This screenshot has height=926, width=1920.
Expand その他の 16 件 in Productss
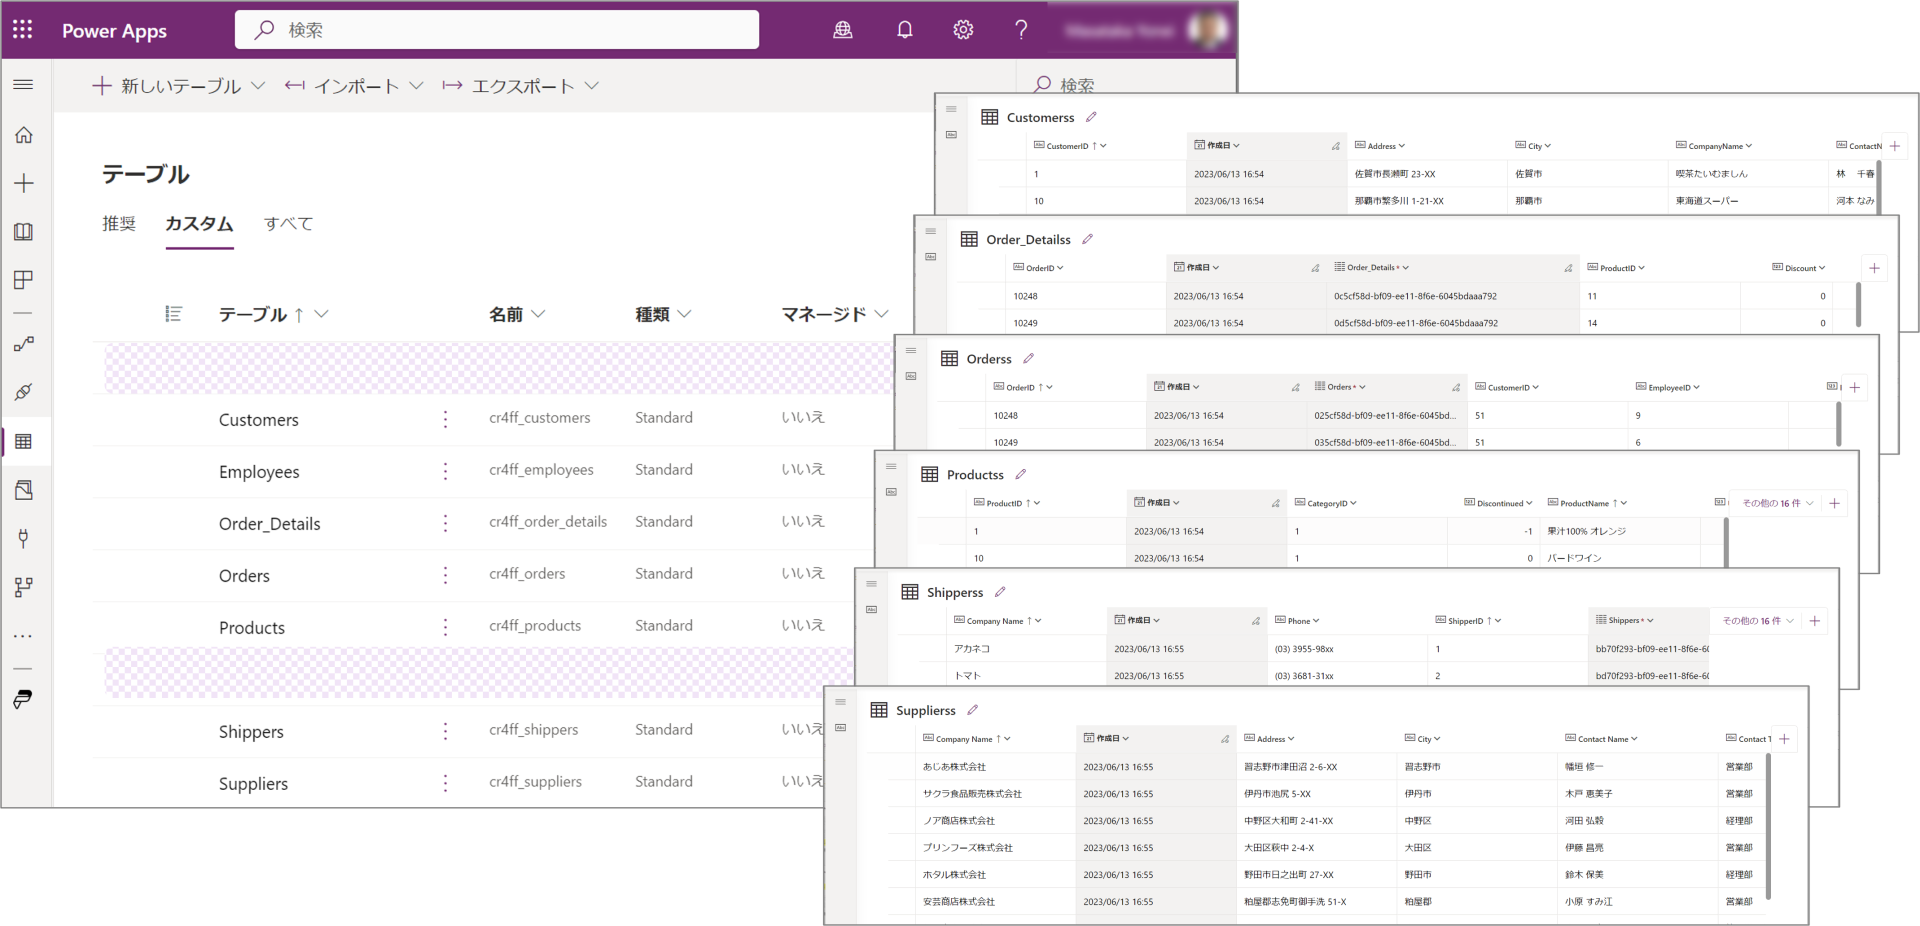coord(1778,503)
